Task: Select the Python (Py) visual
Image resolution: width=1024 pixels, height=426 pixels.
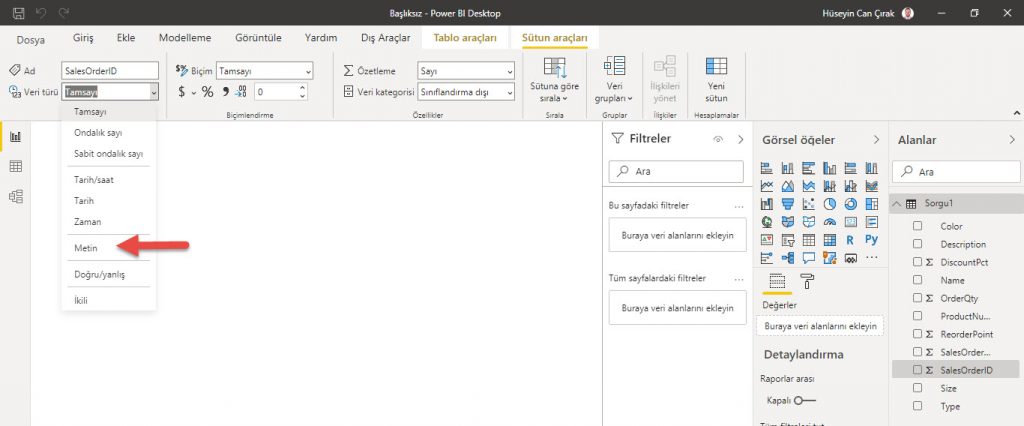Action: [871, 240]
